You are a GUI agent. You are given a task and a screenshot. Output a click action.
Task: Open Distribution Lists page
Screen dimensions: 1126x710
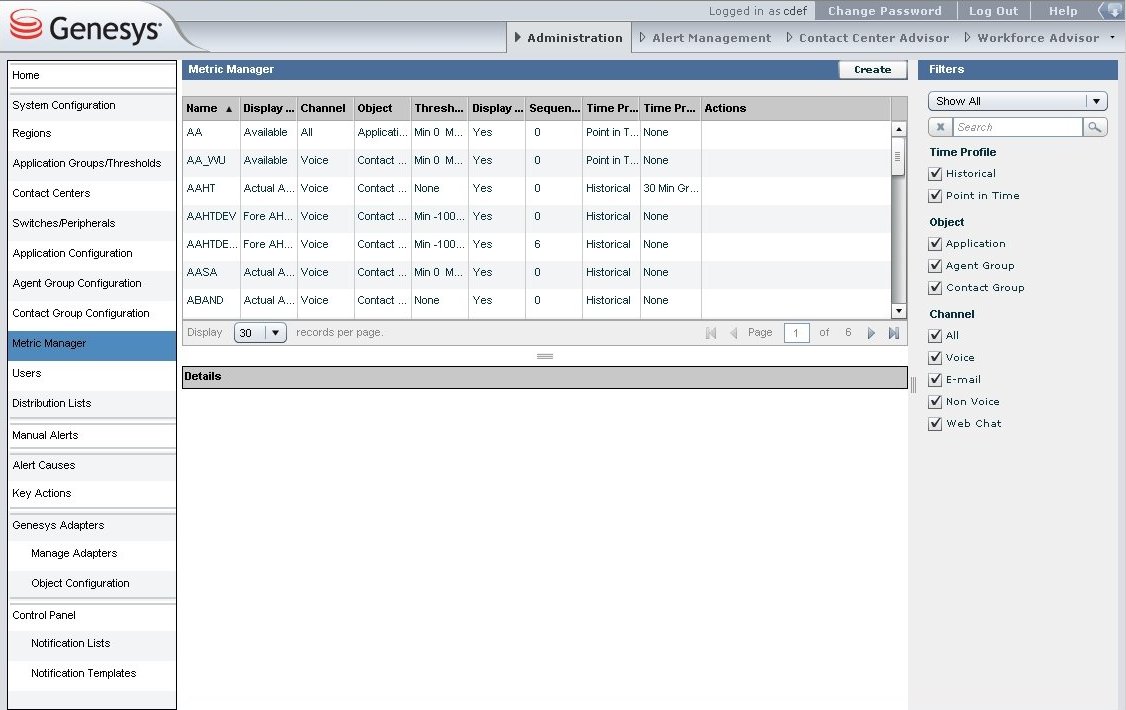[x=92, y=403]
